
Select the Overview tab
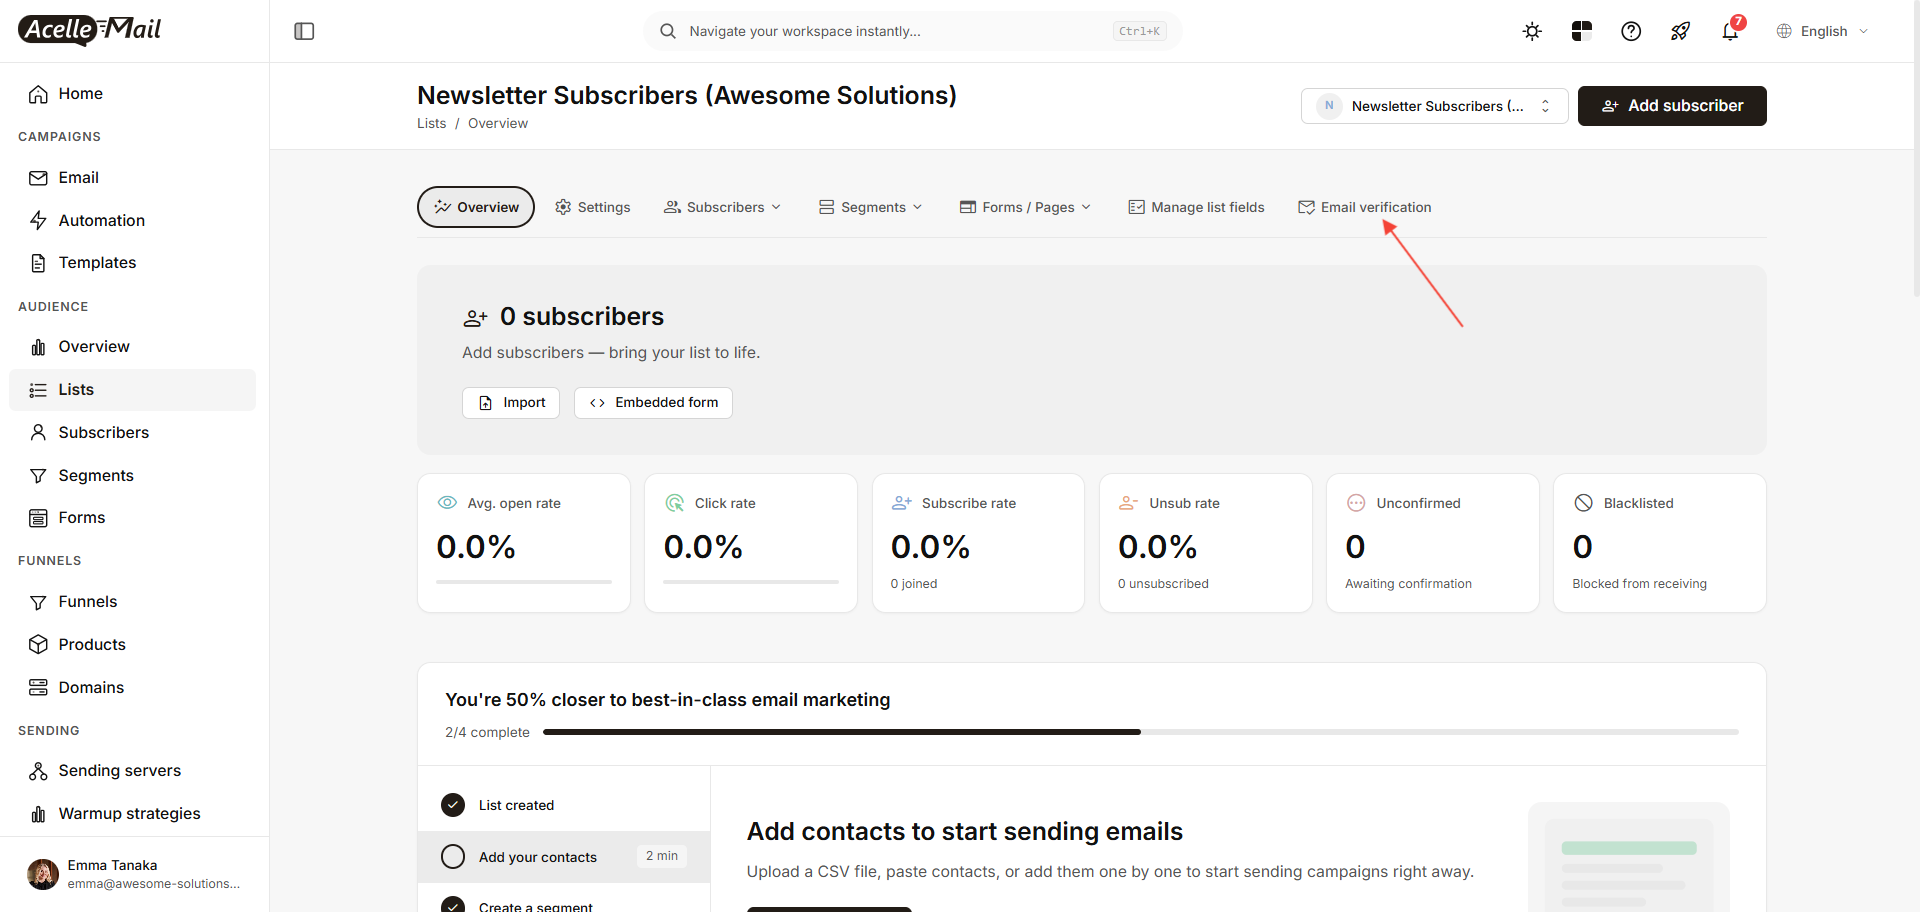coord(476,207)
